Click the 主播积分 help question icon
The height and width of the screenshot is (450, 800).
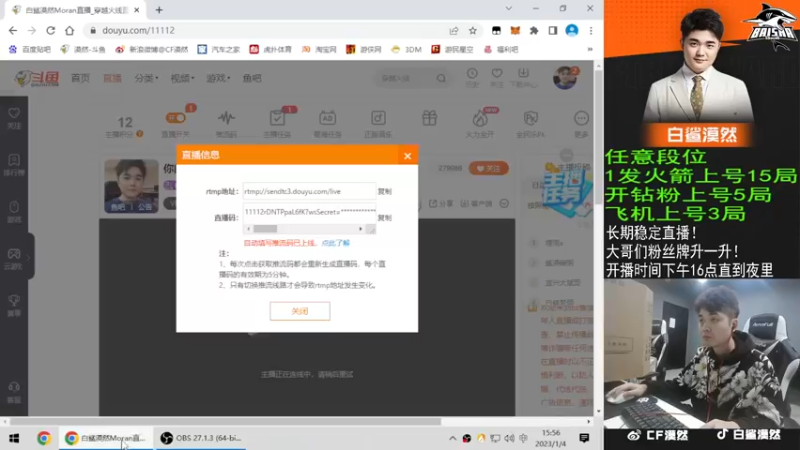[140, 134]
